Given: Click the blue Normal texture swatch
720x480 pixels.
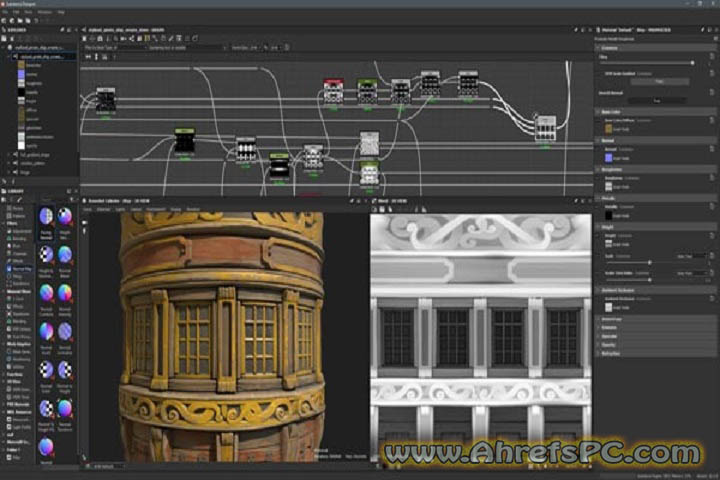Looking at the screenshot, I should pos(608,158).
